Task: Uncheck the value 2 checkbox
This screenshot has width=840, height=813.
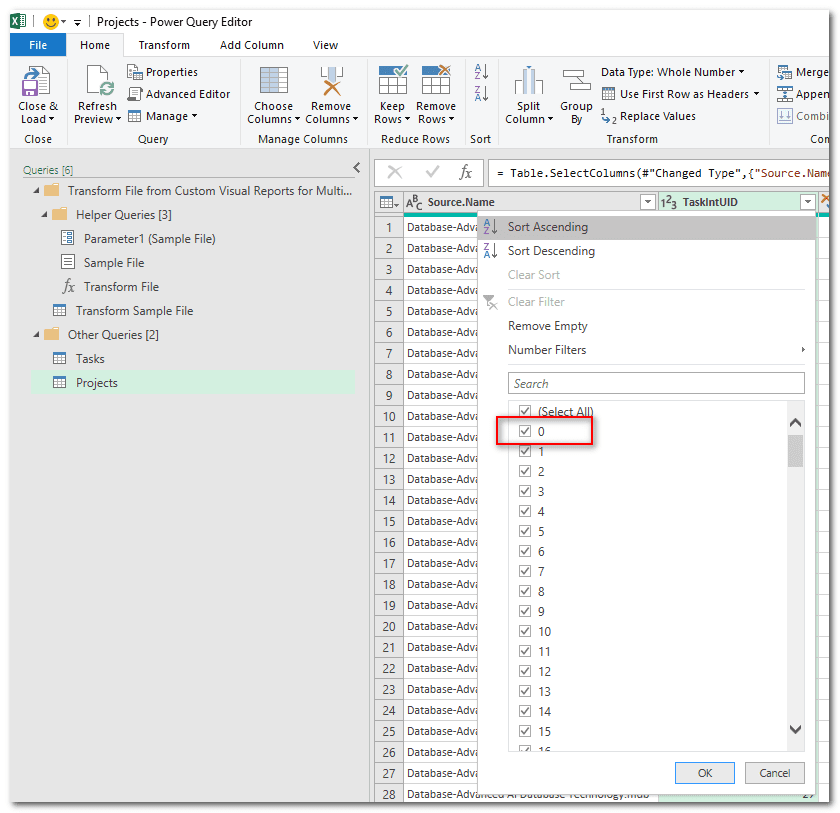Action: click(x=525, y=471)
